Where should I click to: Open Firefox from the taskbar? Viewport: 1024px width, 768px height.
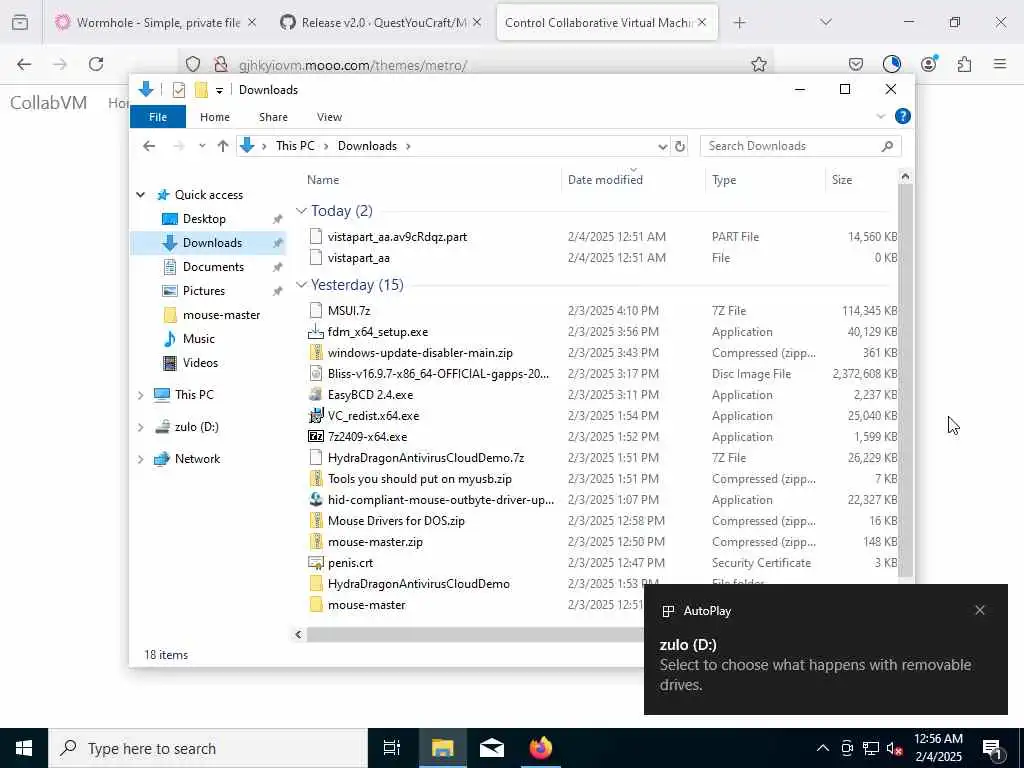tap(541, 748)
